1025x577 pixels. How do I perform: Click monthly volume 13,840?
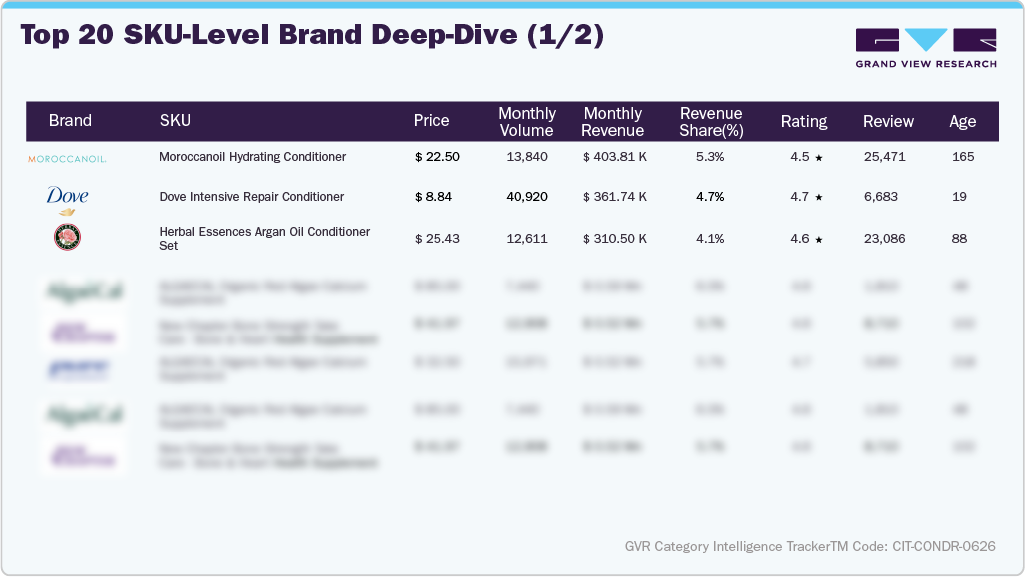[527, 157]
